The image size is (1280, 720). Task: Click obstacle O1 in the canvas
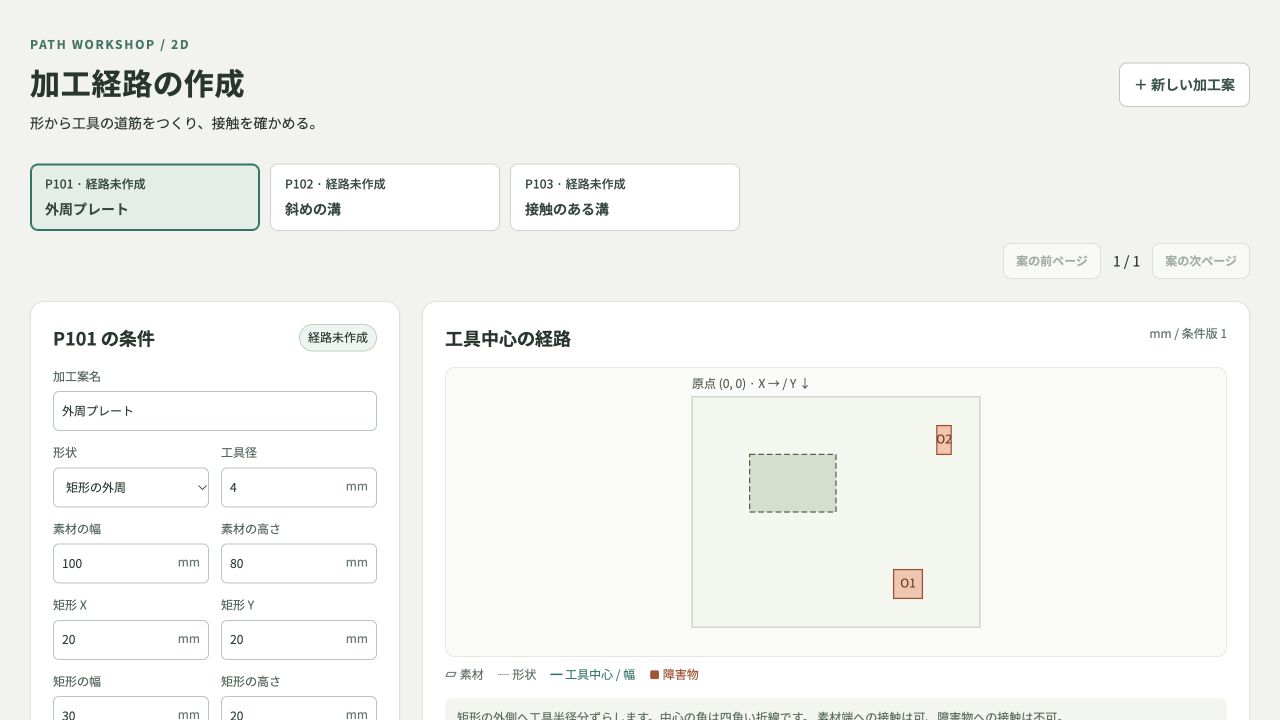click(x=908, y=584)
